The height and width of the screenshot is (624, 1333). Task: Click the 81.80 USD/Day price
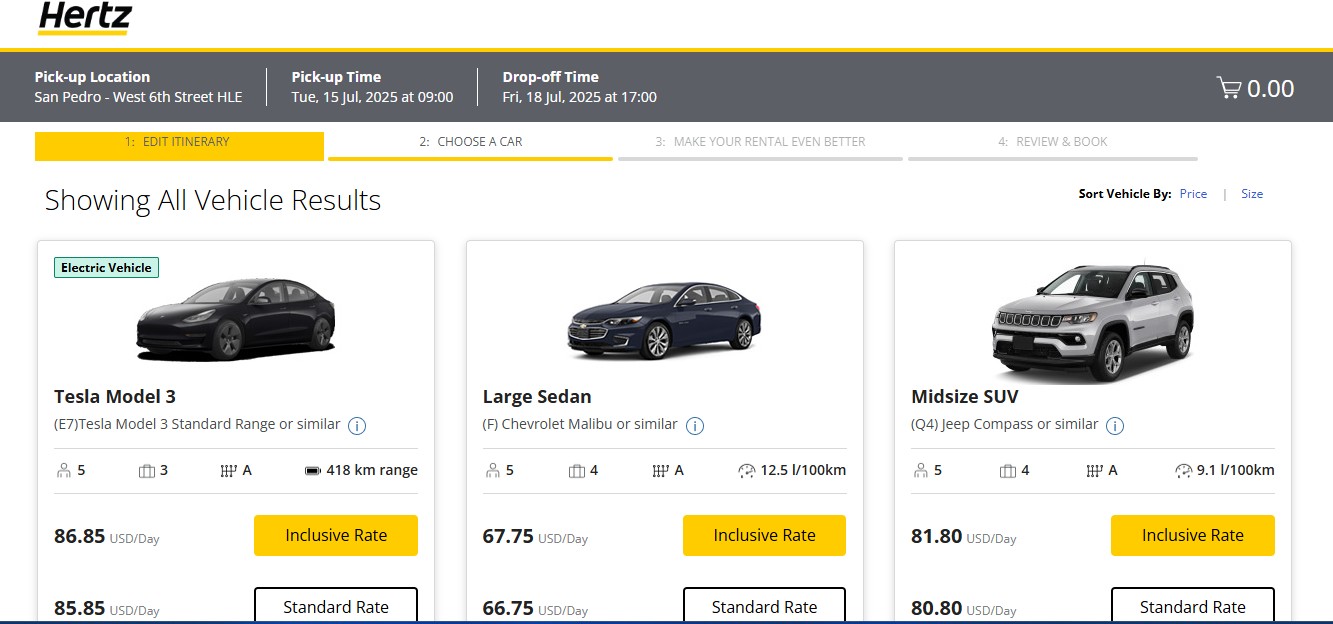tap(964, 536)
